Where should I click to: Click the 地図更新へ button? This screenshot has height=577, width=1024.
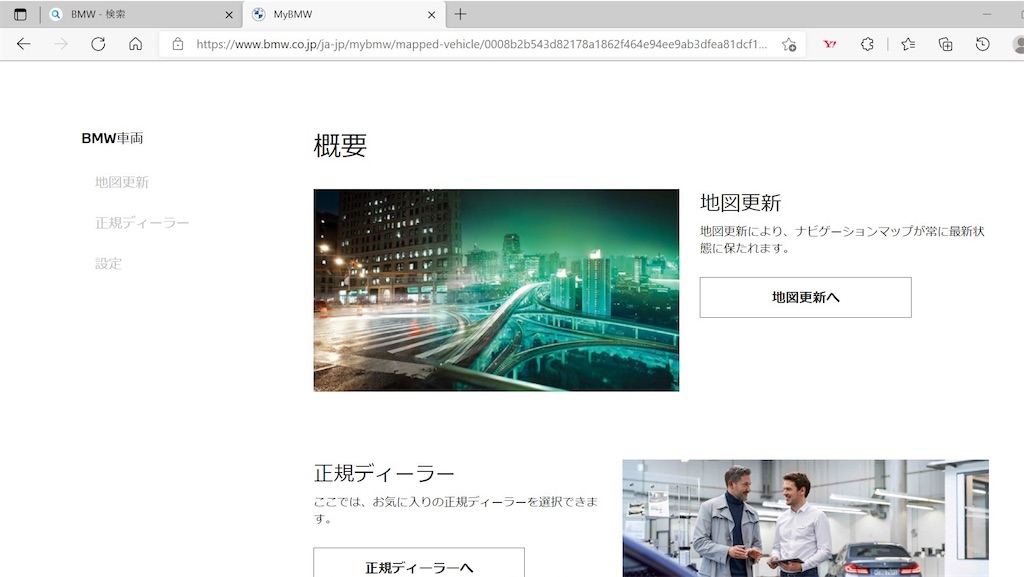tap(805, 298)
